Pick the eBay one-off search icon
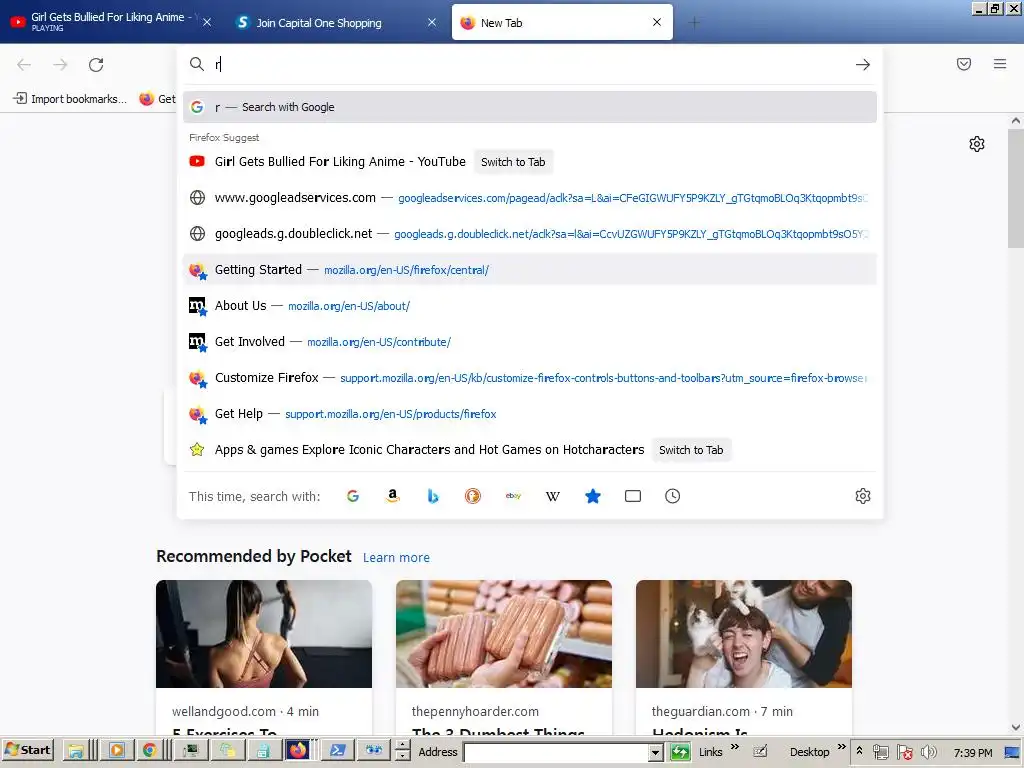 coord(513,496)
